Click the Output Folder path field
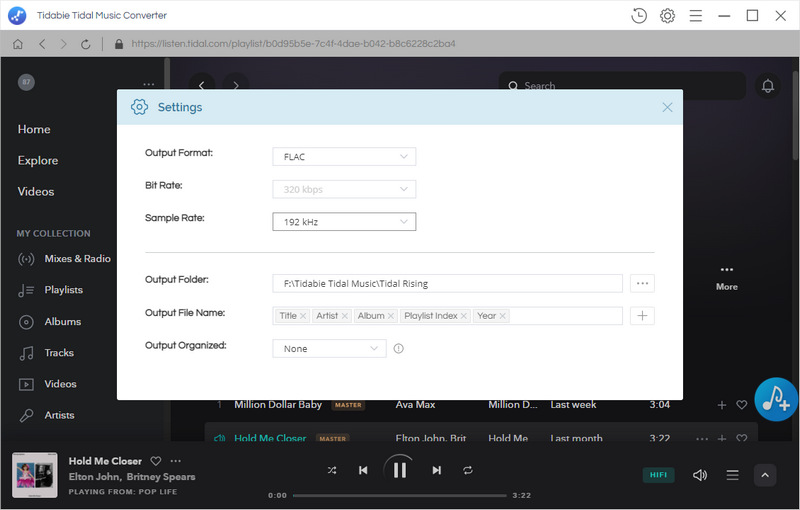The height and width of the screenshot is (510, 800). pyautogui.click(x=447, y=284)
